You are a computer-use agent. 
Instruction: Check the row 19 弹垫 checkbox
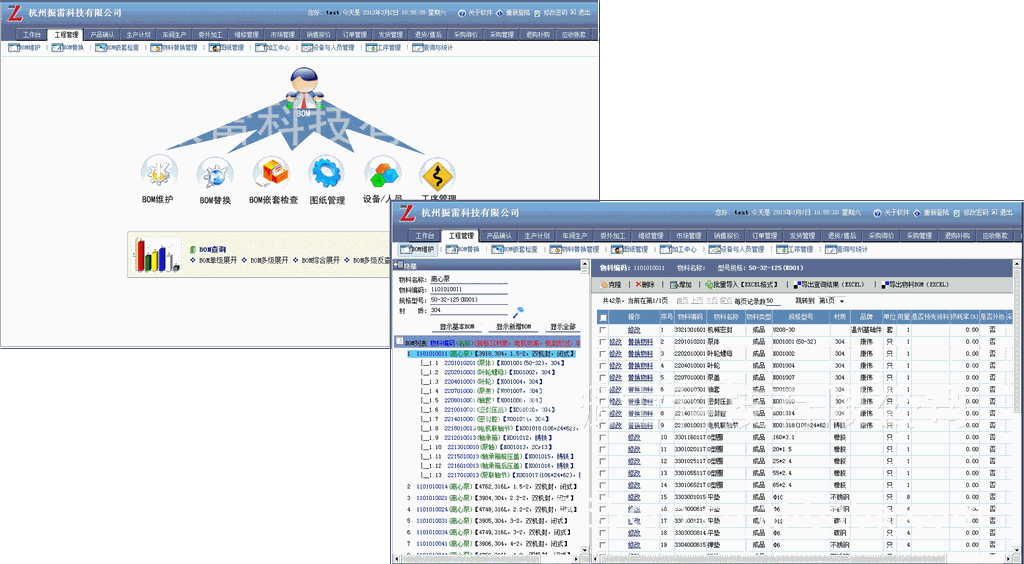(603, 544)
